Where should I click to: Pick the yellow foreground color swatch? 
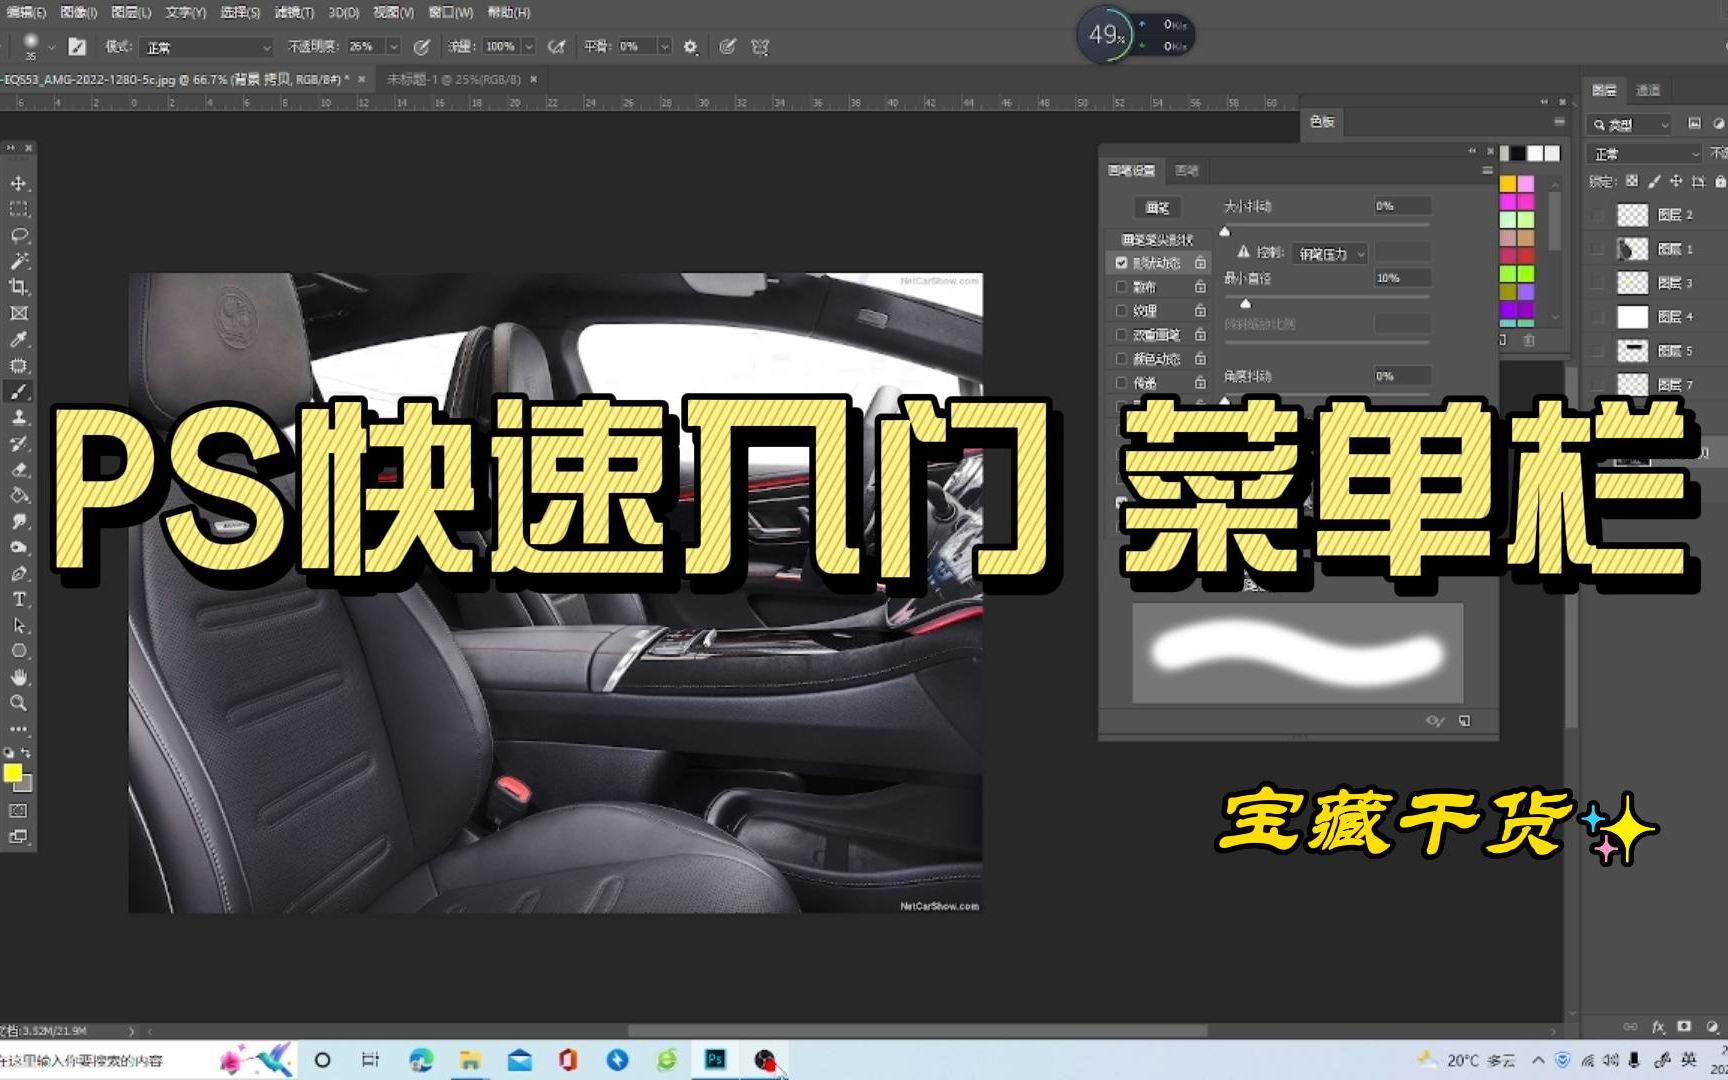[13, 773]
